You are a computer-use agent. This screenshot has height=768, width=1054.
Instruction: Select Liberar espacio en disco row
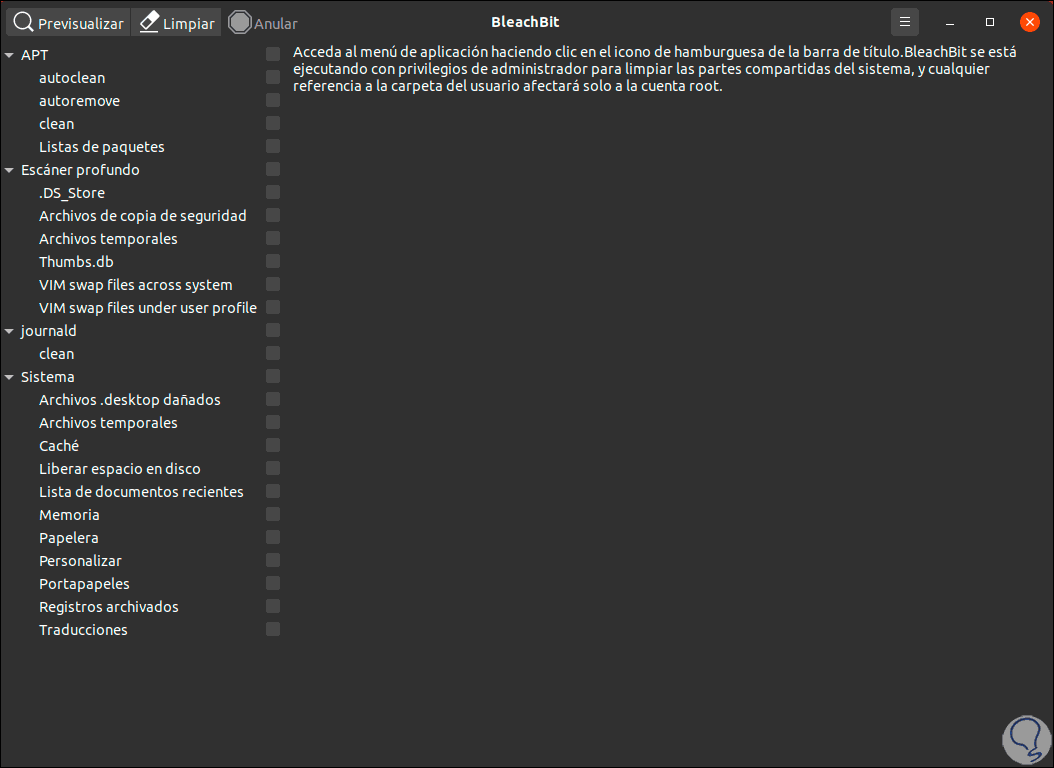tap(120, 469)
